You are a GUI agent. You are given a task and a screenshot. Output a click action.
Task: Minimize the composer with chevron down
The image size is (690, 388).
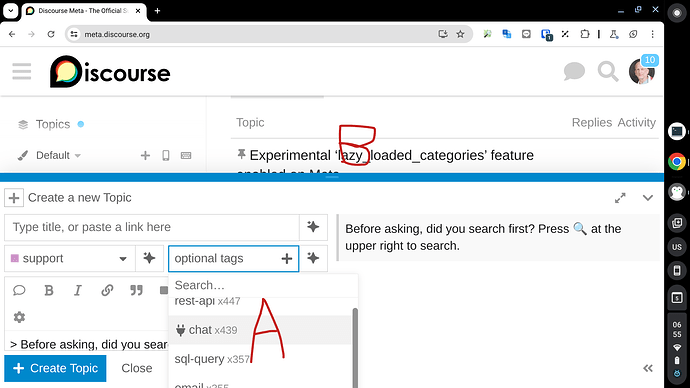pos(648,198)
